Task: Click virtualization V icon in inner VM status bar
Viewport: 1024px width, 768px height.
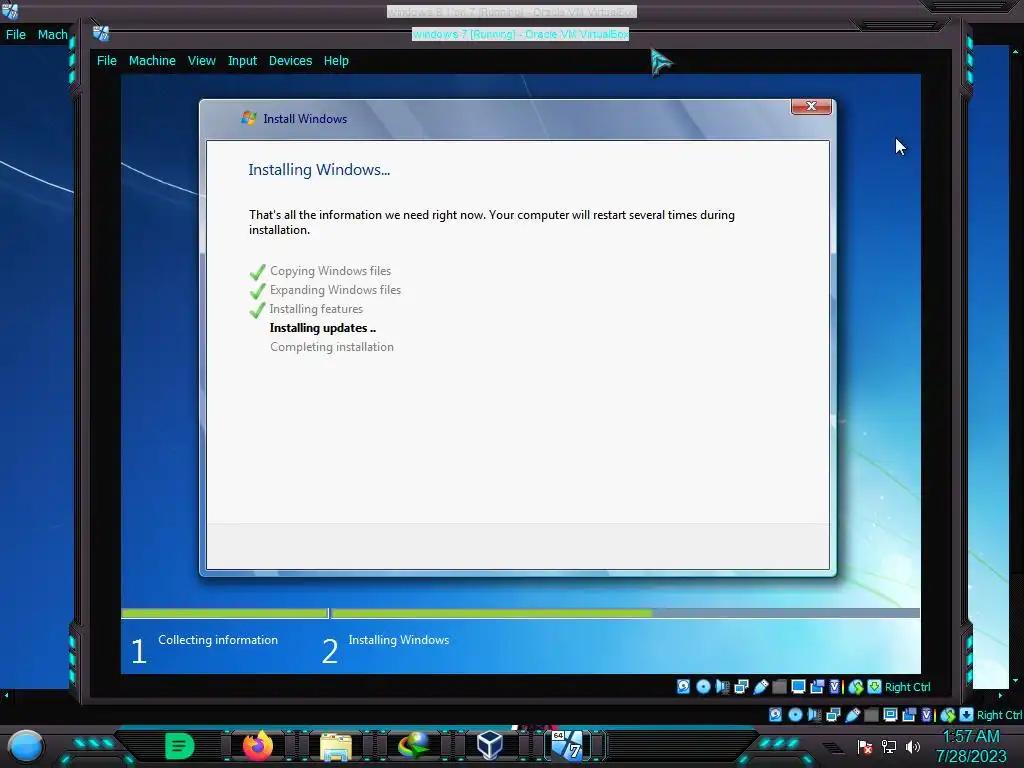Action: click(835, 686)
